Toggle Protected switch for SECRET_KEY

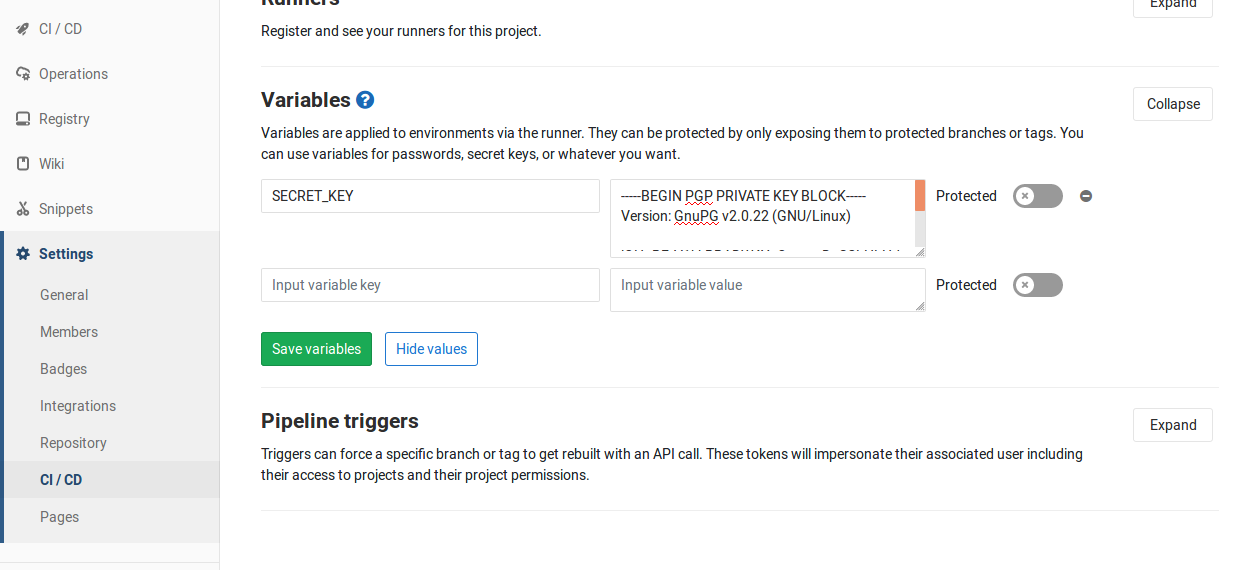[1037, 196]
